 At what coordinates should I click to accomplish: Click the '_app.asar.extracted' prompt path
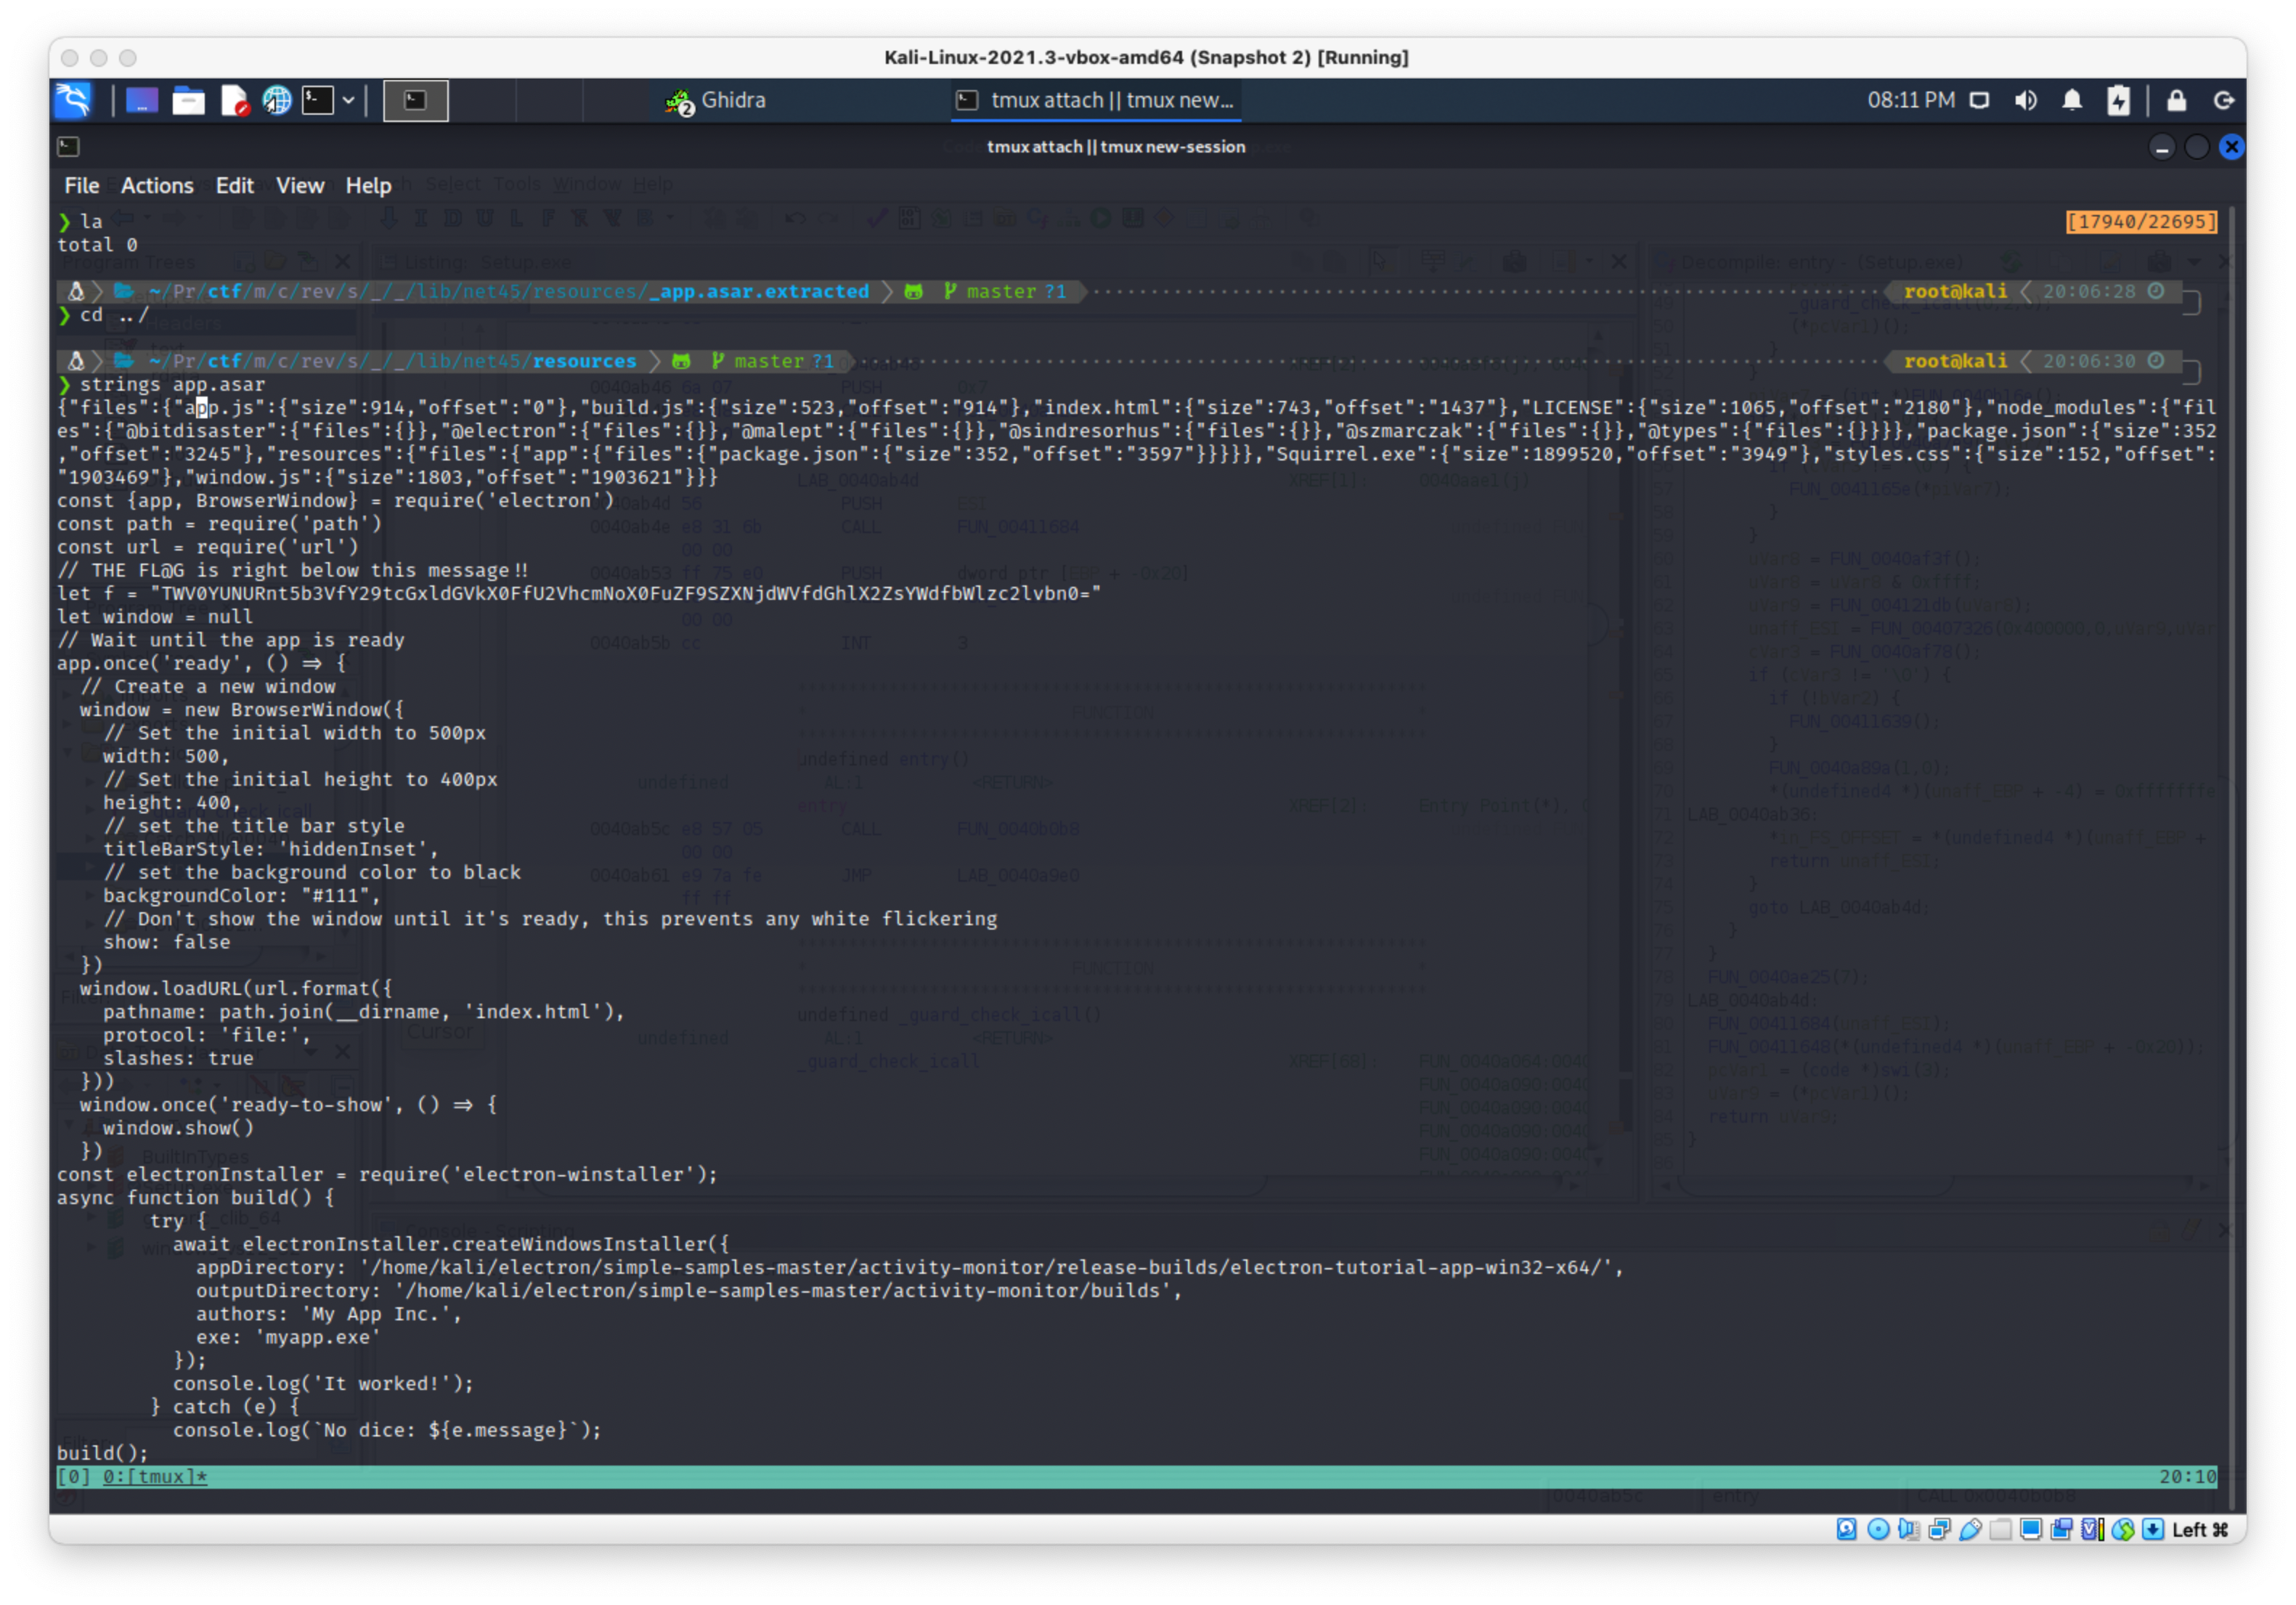pyautogui.click(x=758, y=291)
